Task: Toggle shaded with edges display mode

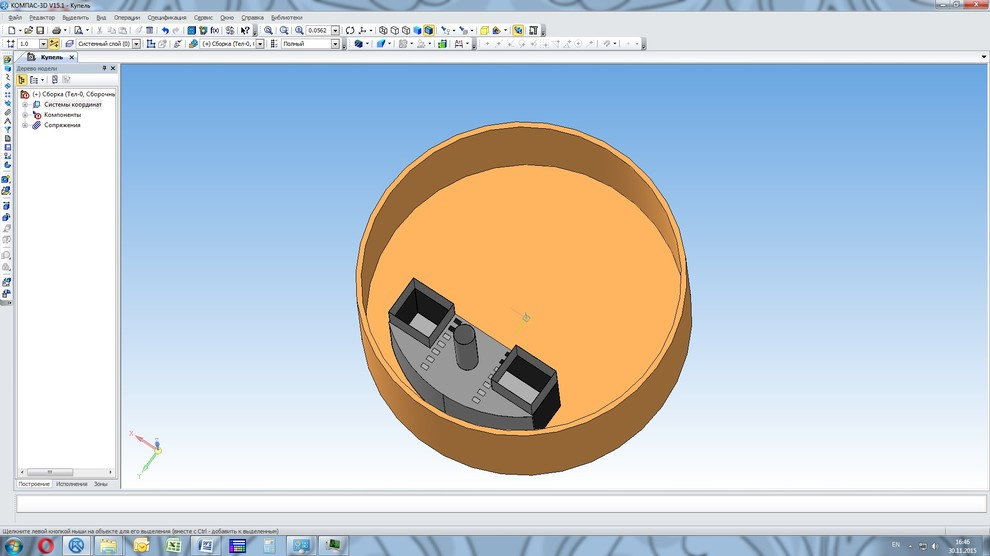Action: 429,31
